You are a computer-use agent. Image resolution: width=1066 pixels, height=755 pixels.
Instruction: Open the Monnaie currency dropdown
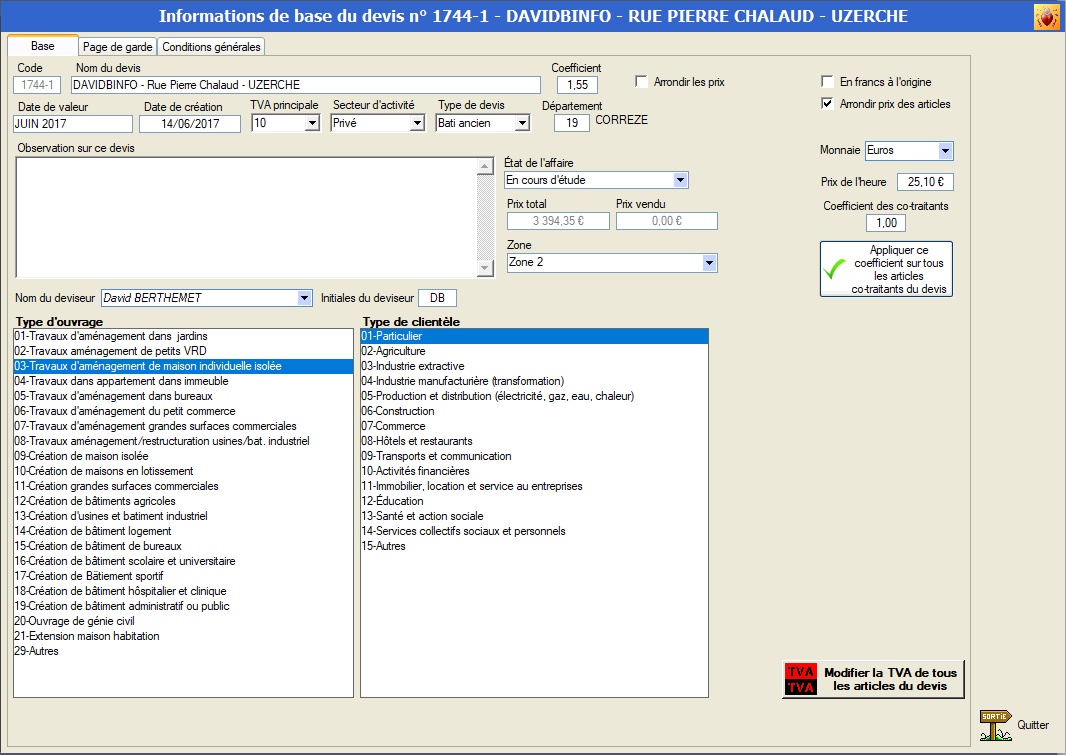pos(945,151)
